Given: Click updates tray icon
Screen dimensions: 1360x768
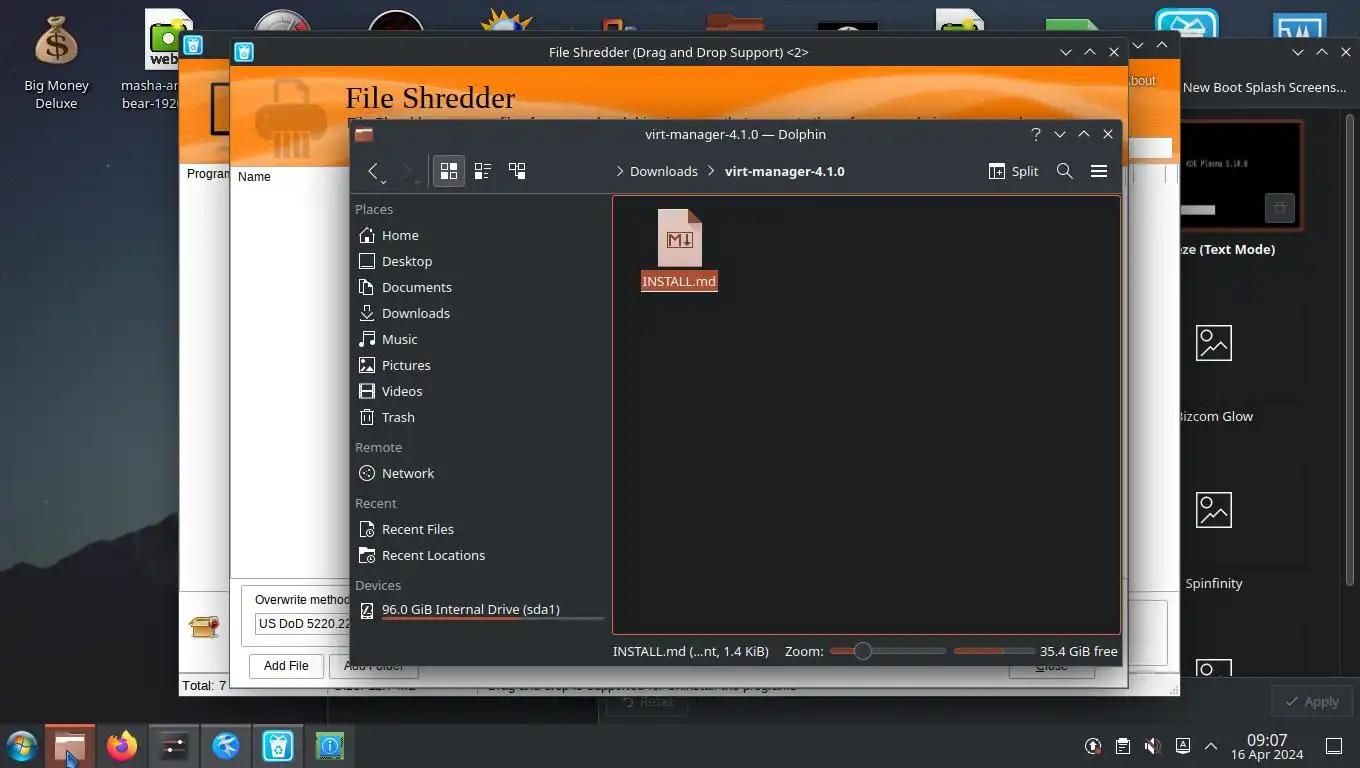Looking at the screenshot, I should 1093,746.
